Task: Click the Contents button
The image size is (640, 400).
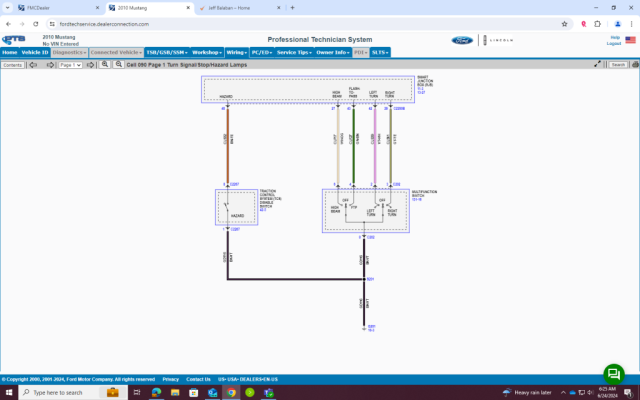Action: [x=13, y=65]
